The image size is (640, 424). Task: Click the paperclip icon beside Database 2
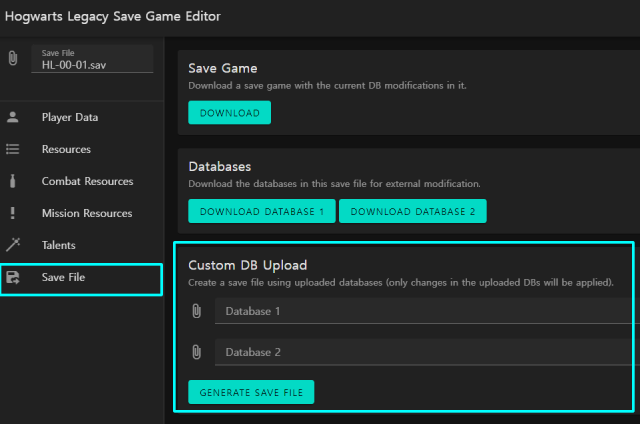[197, 352]
